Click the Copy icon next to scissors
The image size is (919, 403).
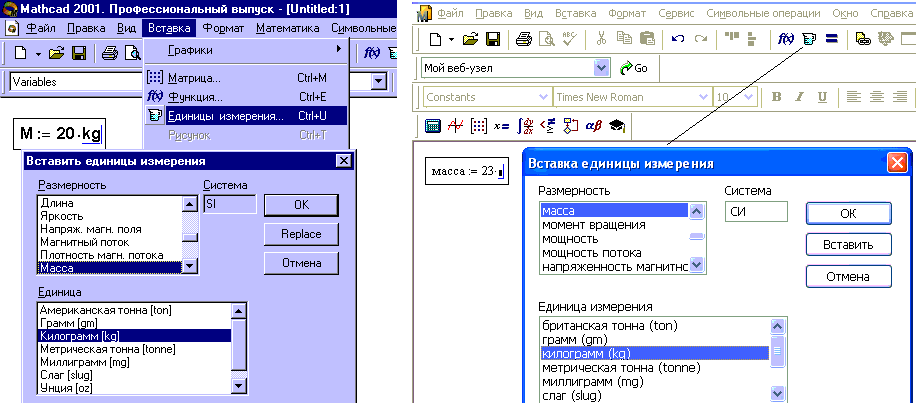click(624, 39)
